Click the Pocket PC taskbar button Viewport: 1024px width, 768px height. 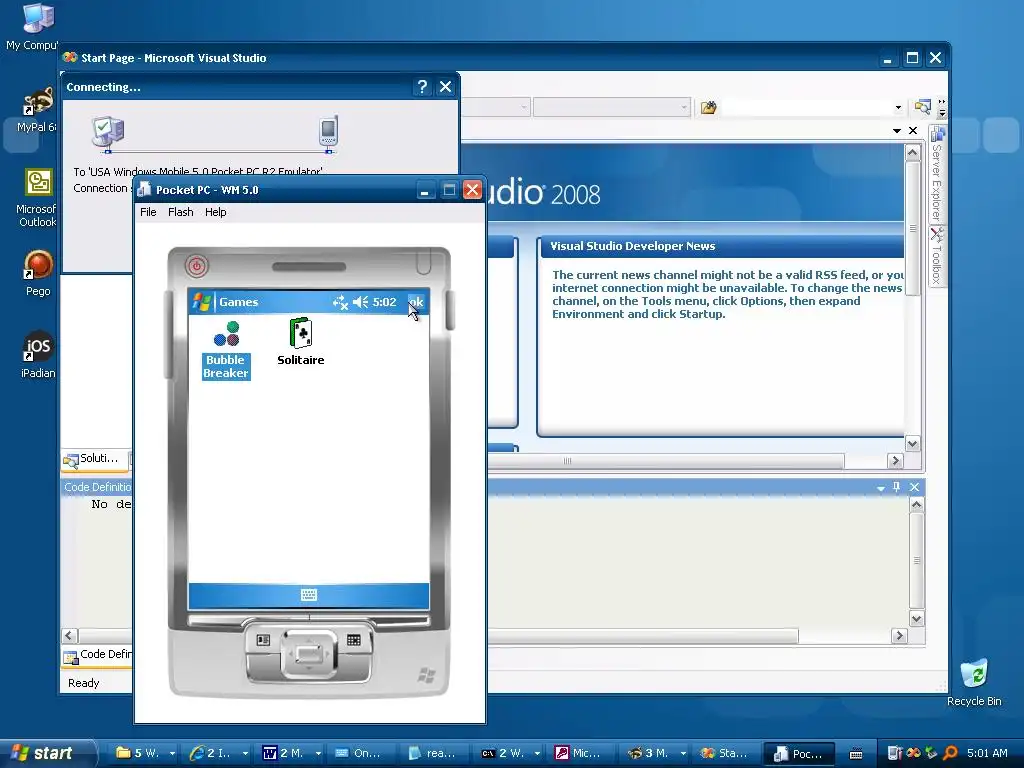point(799,754)
